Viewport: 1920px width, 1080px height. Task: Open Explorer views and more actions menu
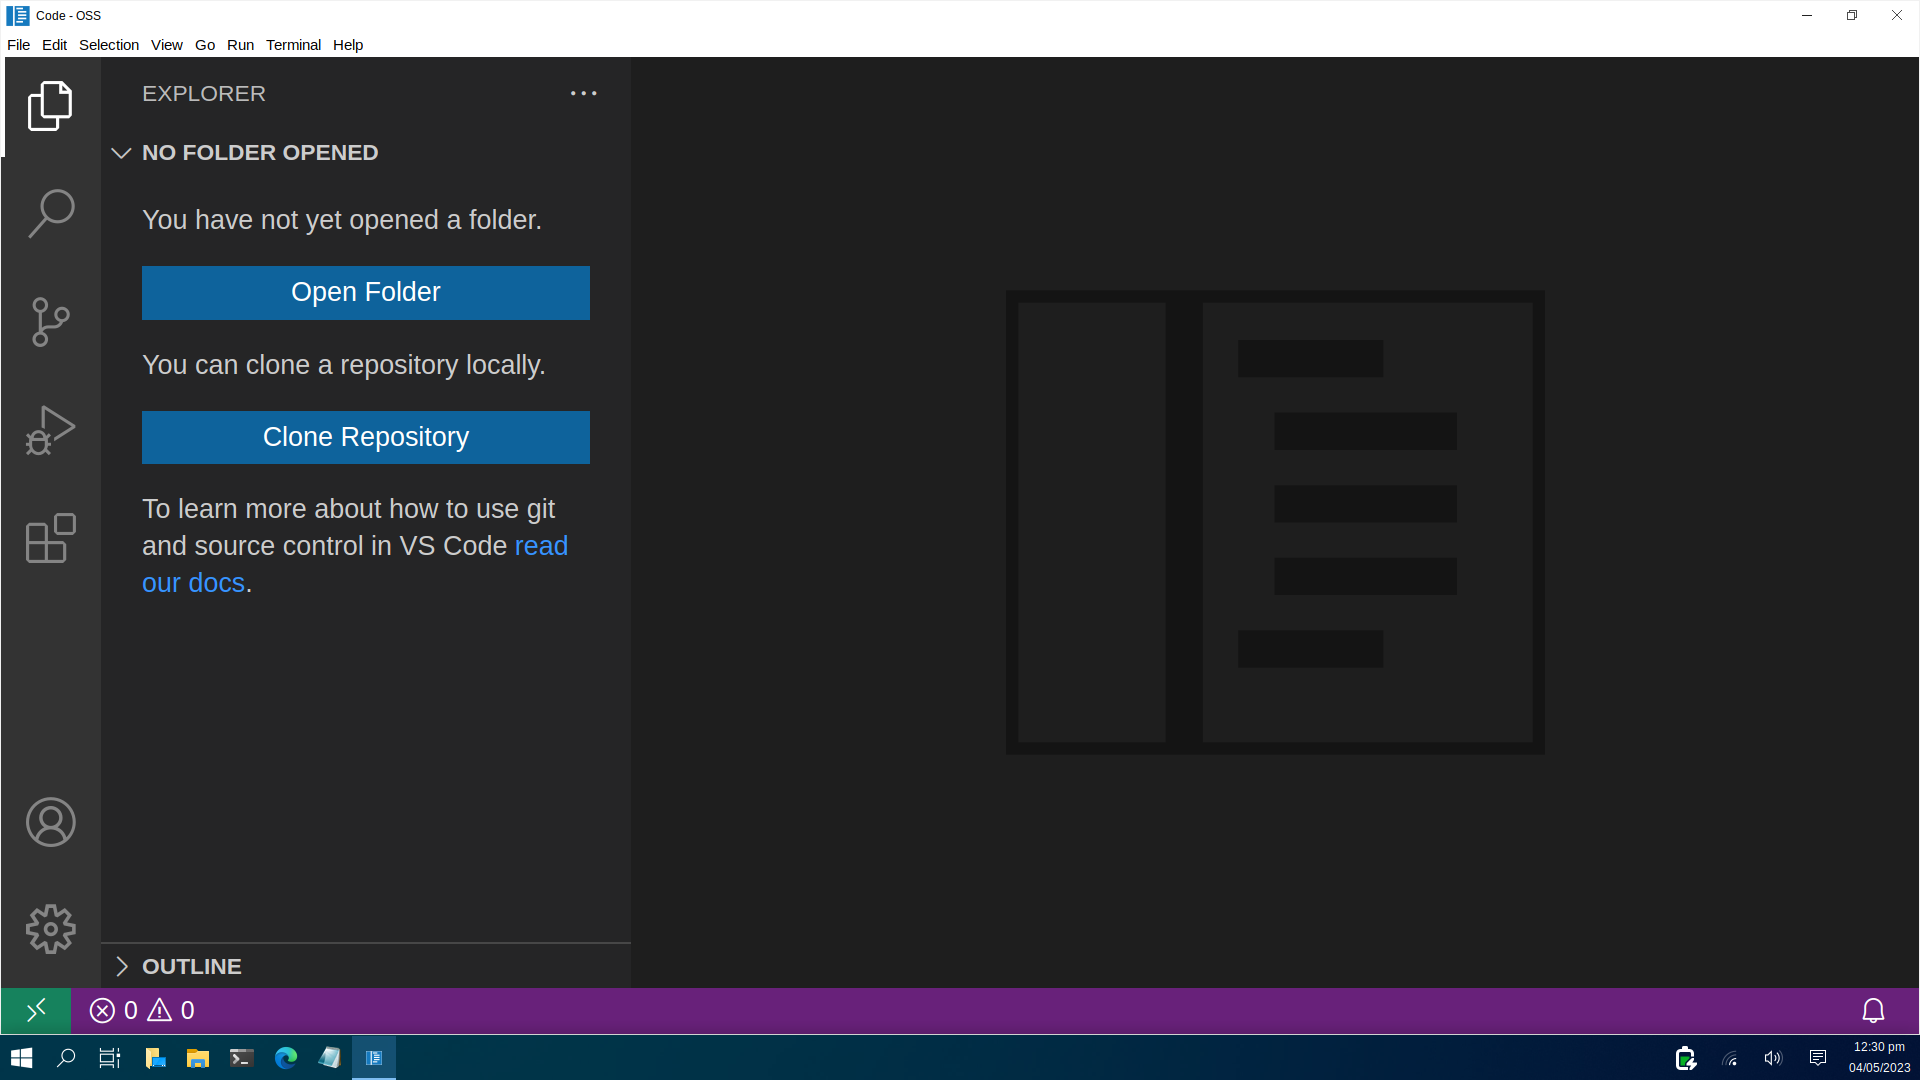click(583, 94)
